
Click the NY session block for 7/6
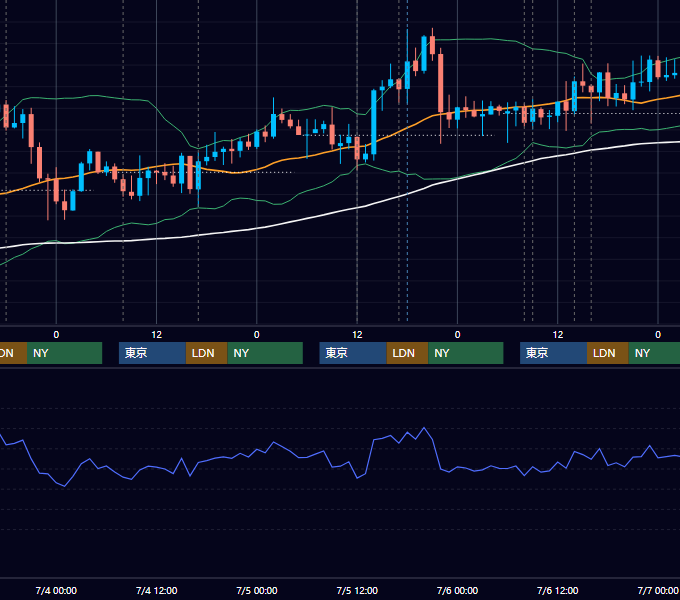[654, 353]
